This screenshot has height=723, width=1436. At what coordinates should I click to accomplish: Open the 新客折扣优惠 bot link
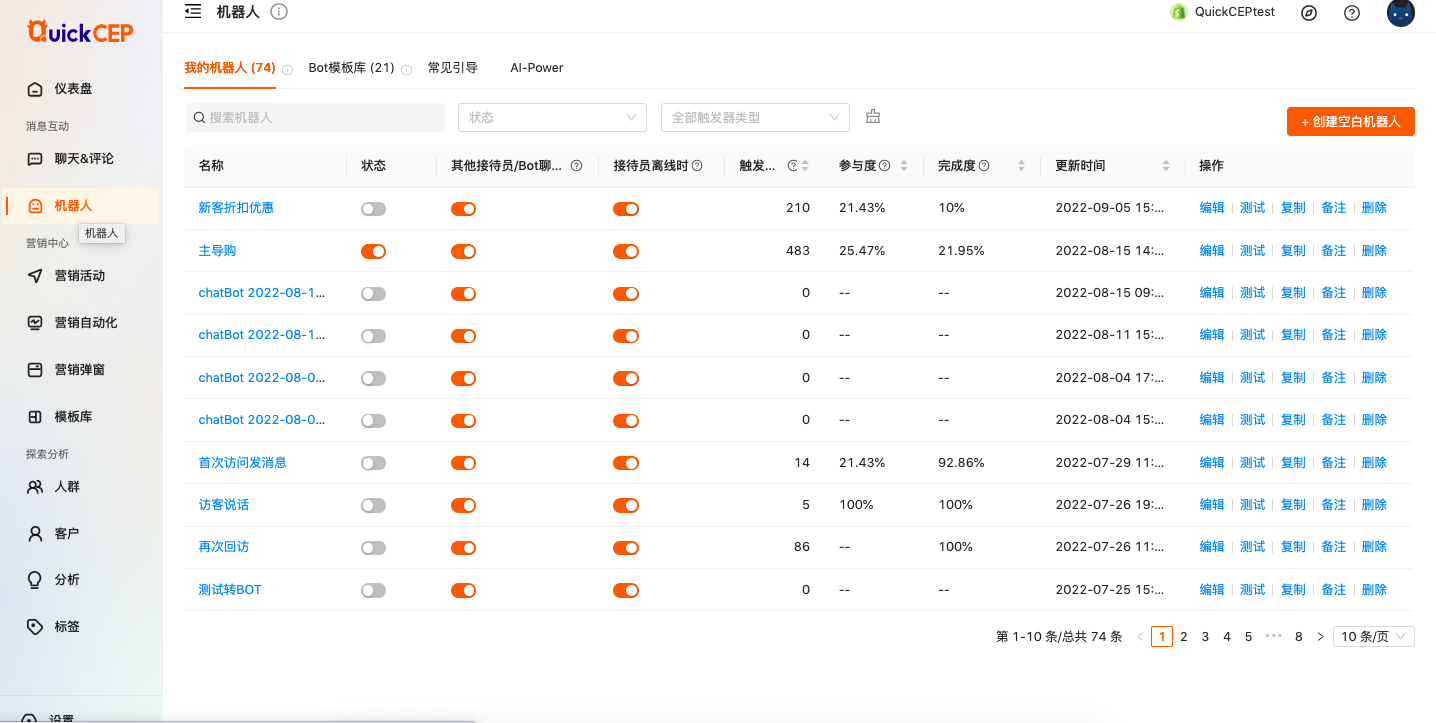coord(236,208)
